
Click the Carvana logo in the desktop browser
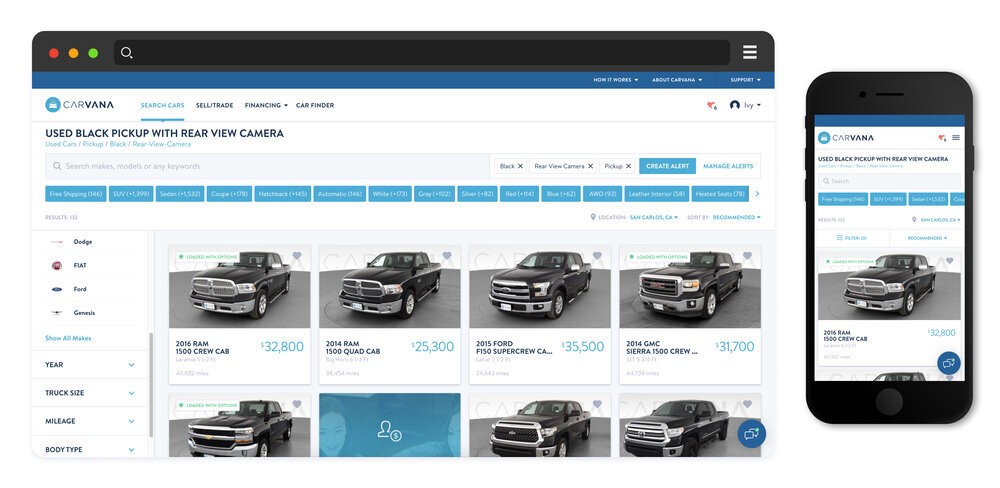[80, 105]
